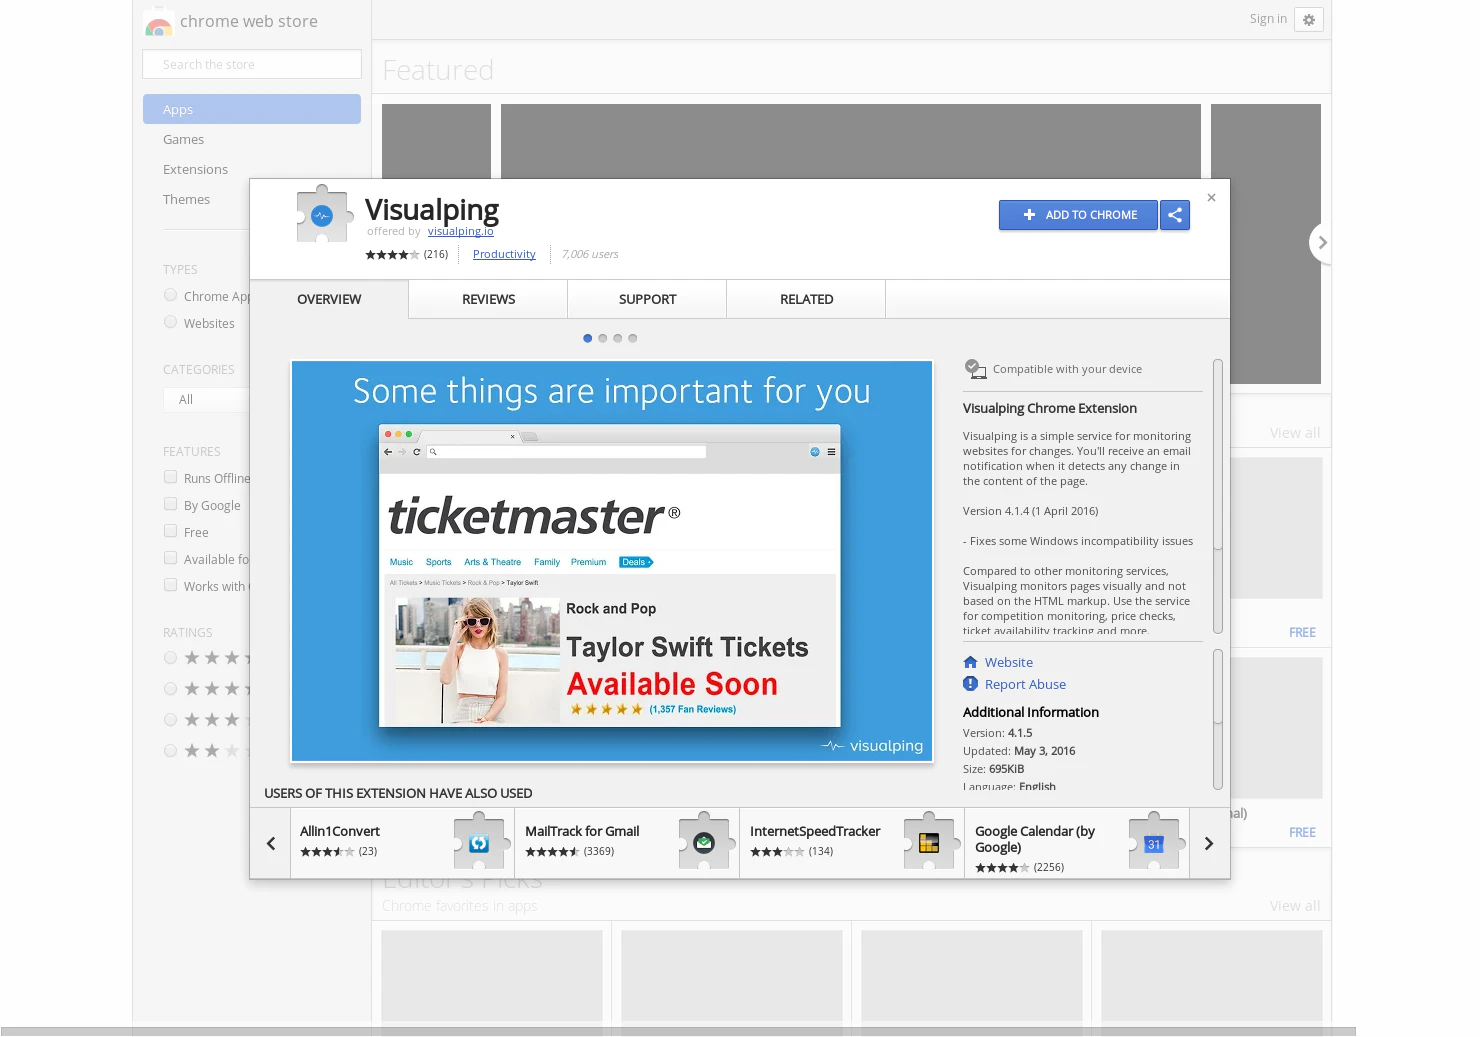Enable the Available for Android checkbox
1480x1037 pixels.
click(171, 558)
